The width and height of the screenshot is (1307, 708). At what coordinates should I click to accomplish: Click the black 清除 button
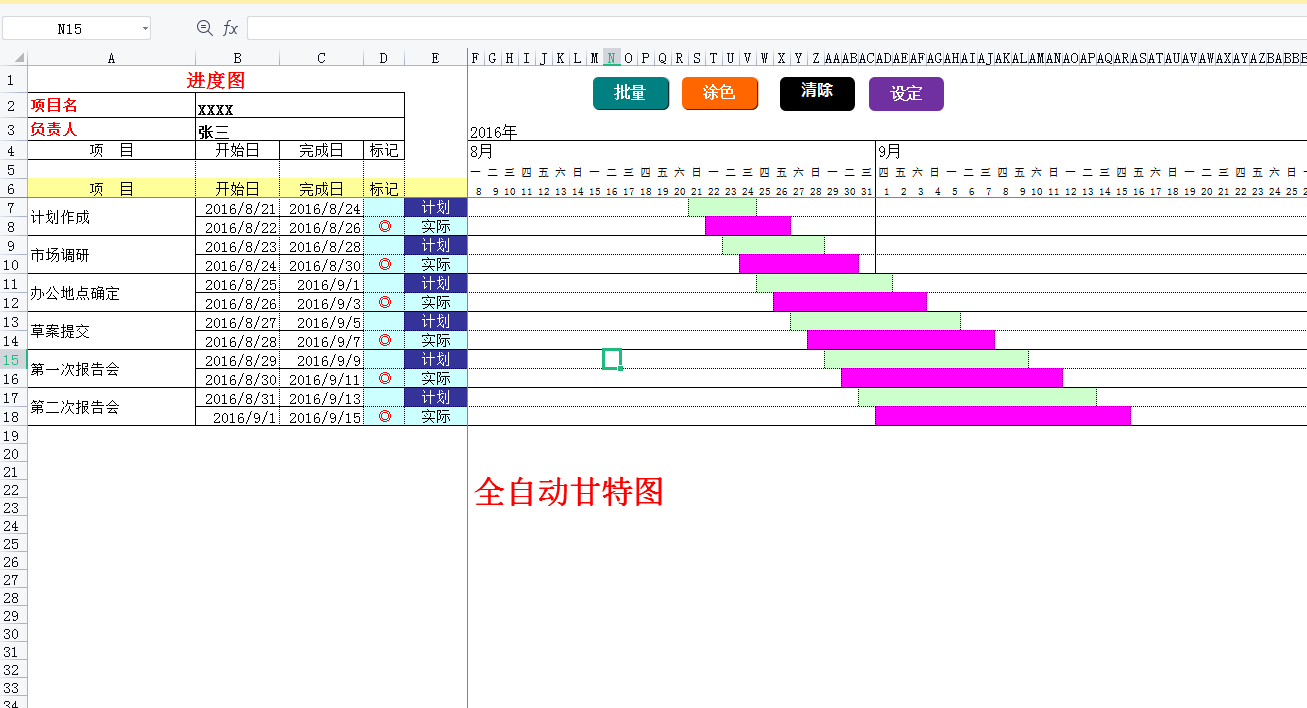817,93
